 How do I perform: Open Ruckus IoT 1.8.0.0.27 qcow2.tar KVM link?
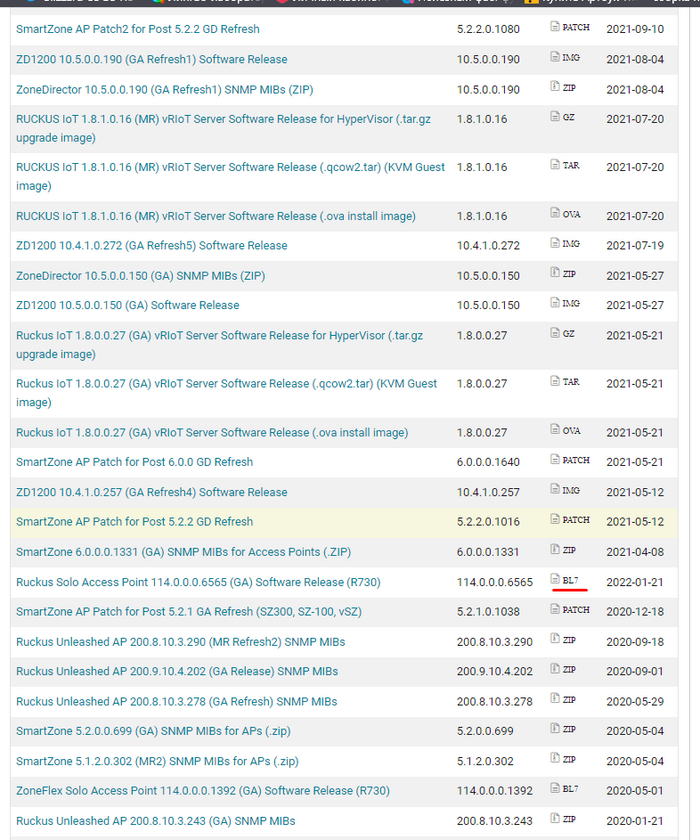(227, 393)
